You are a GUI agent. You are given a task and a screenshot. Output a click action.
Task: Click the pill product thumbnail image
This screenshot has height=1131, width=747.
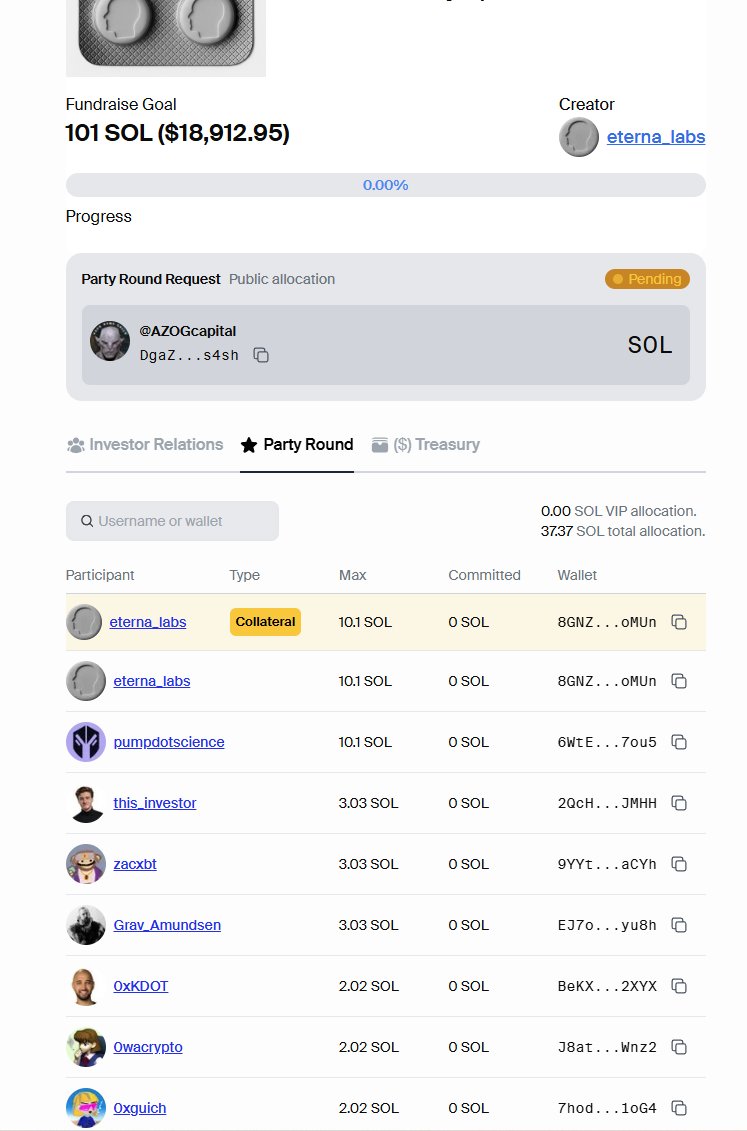click(166, 38)
